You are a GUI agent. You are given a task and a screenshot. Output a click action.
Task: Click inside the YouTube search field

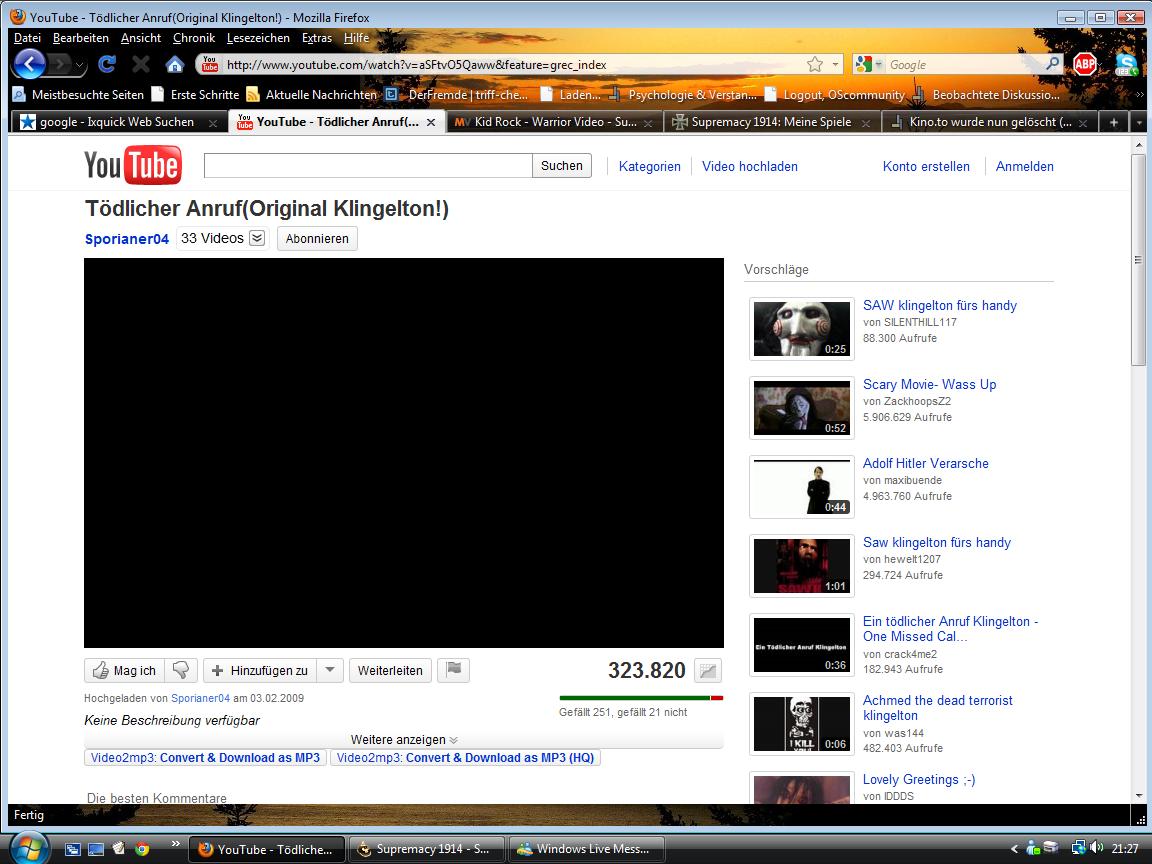(368, 165)
